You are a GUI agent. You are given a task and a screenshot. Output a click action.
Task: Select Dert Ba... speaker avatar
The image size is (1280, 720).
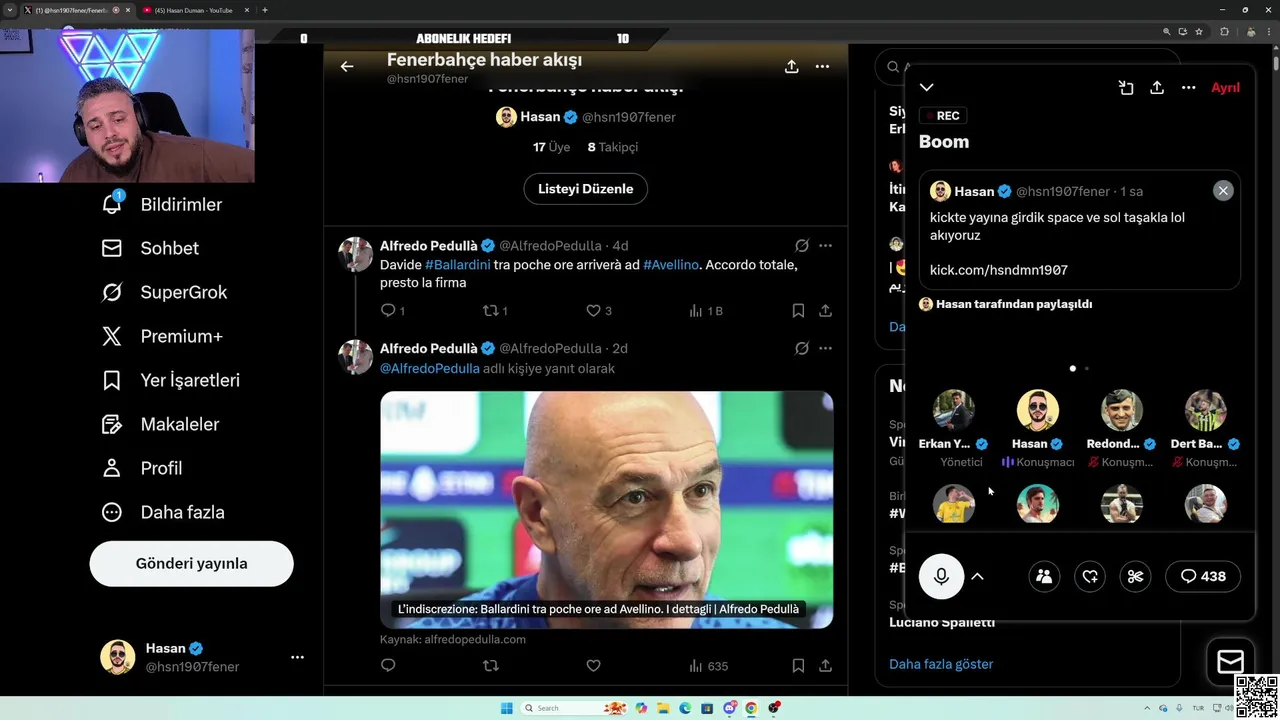1206,410
